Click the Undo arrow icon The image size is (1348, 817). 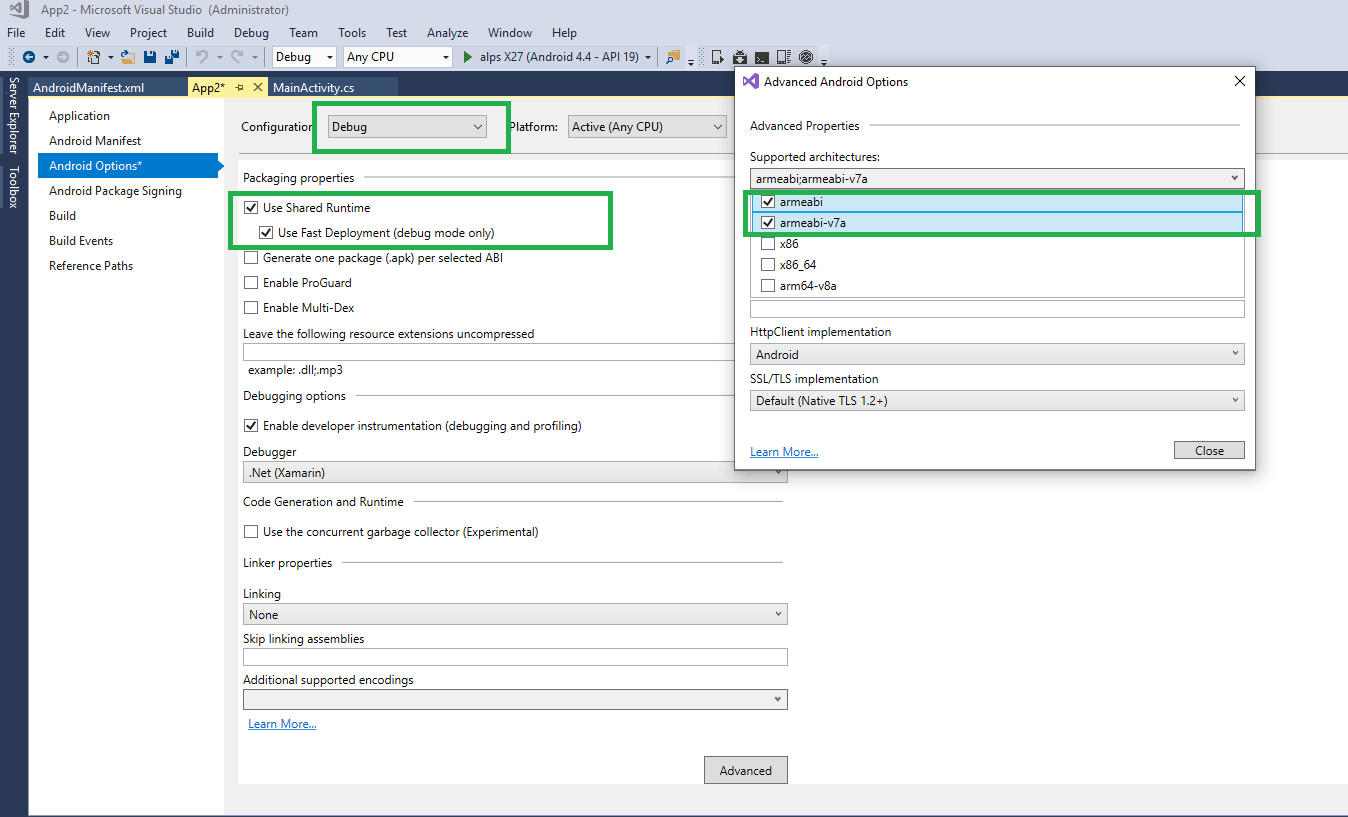coord(202,57)
